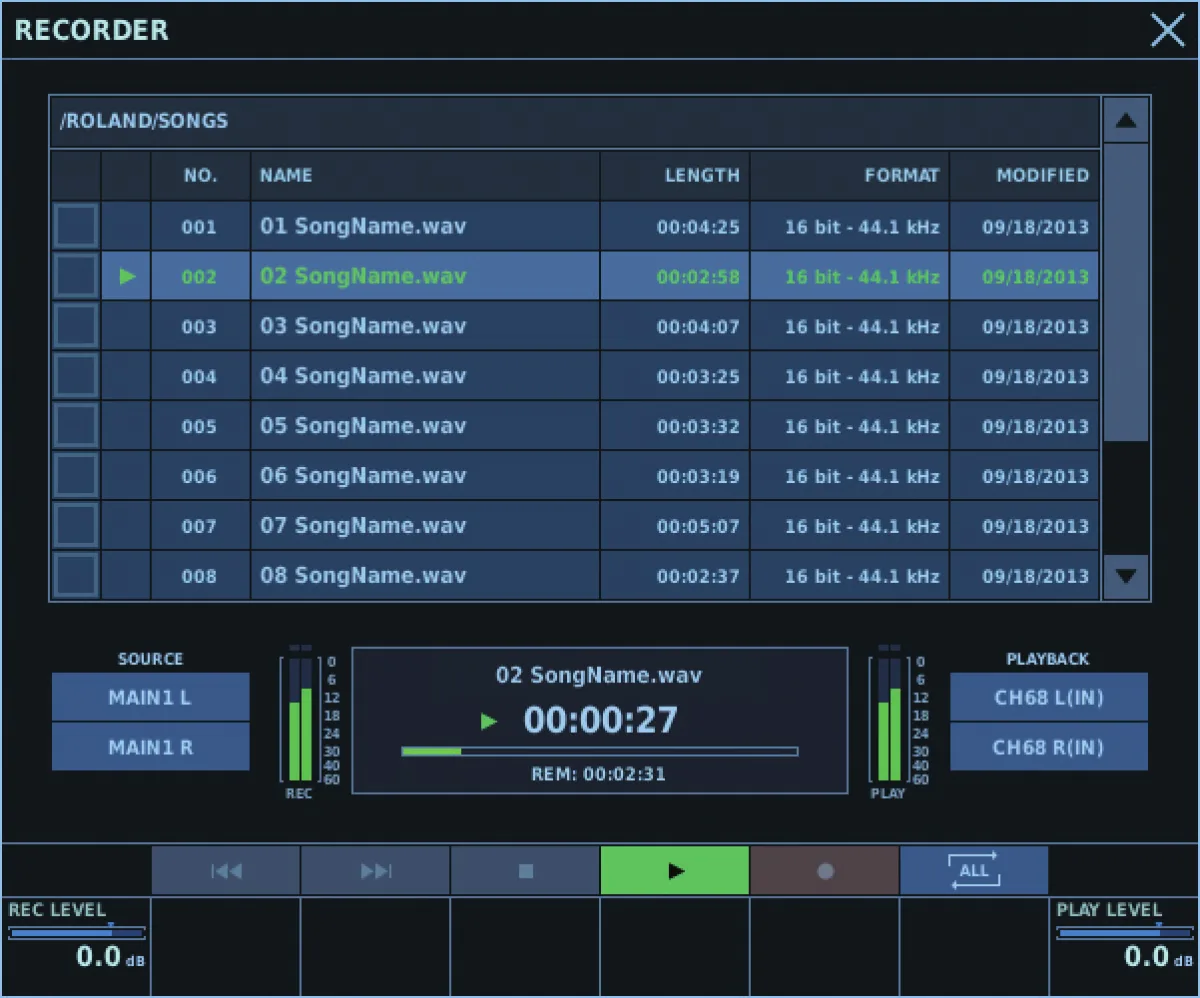
Task: Check the box for 04 SongName.wav
Action: (x=76, y=376)
